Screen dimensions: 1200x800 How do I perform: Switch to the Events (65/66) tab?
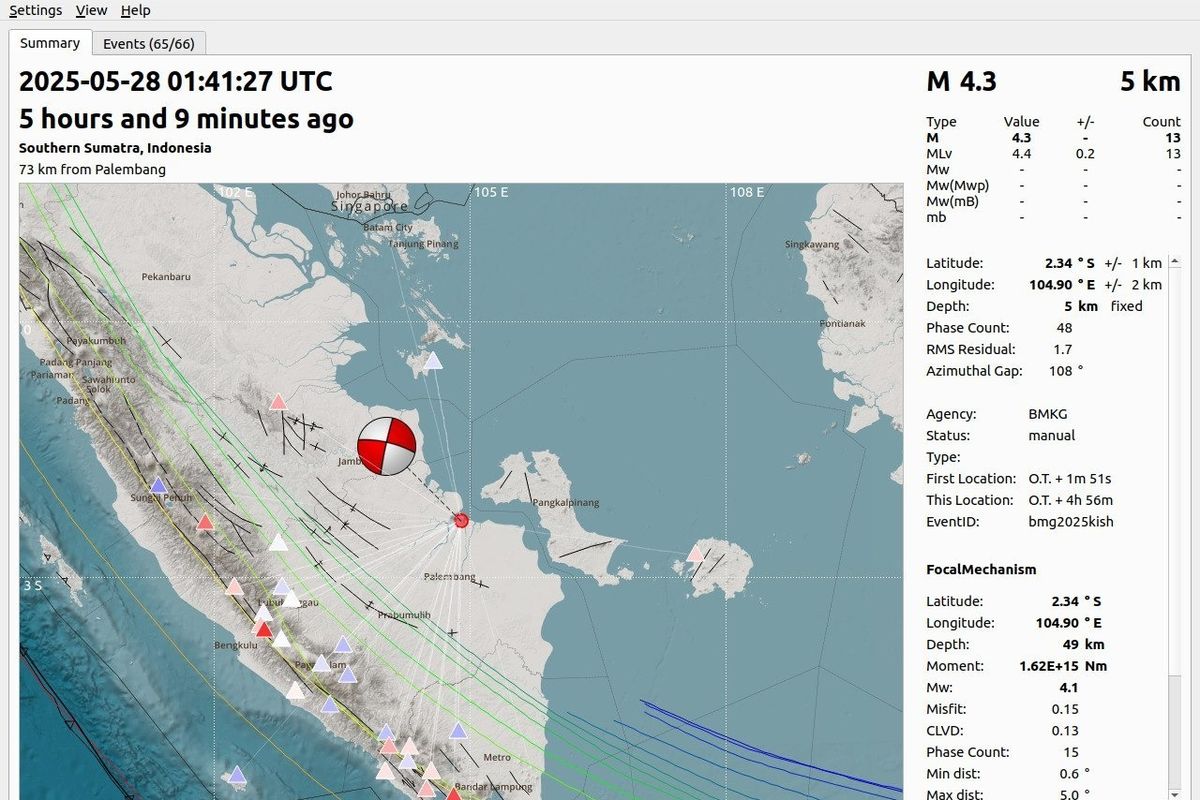coord(149,43)
